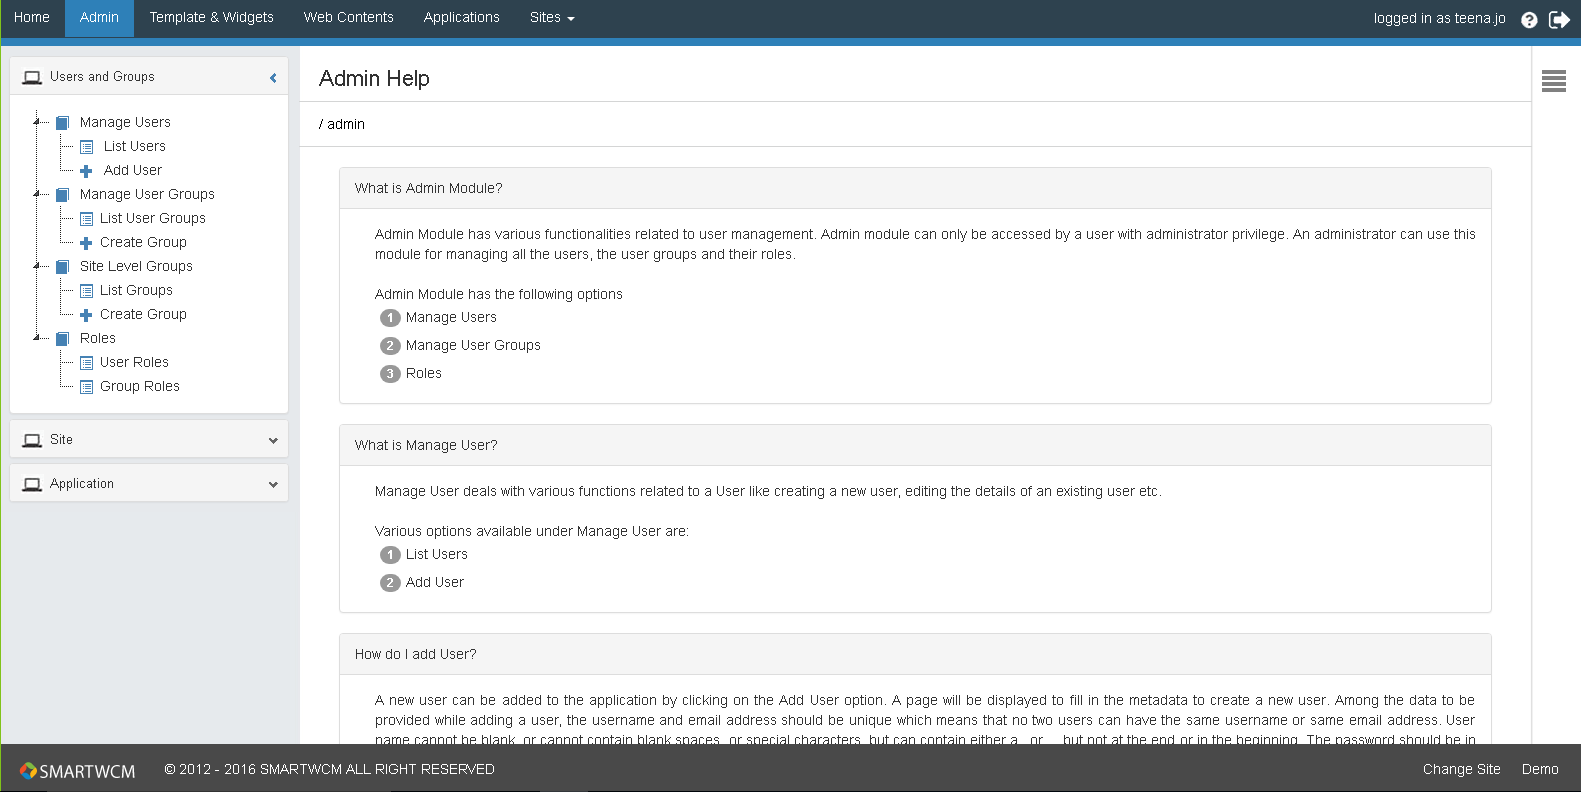Collapse the Users and Groups panel chevron

pyautogui.click(x=273, y=78)
